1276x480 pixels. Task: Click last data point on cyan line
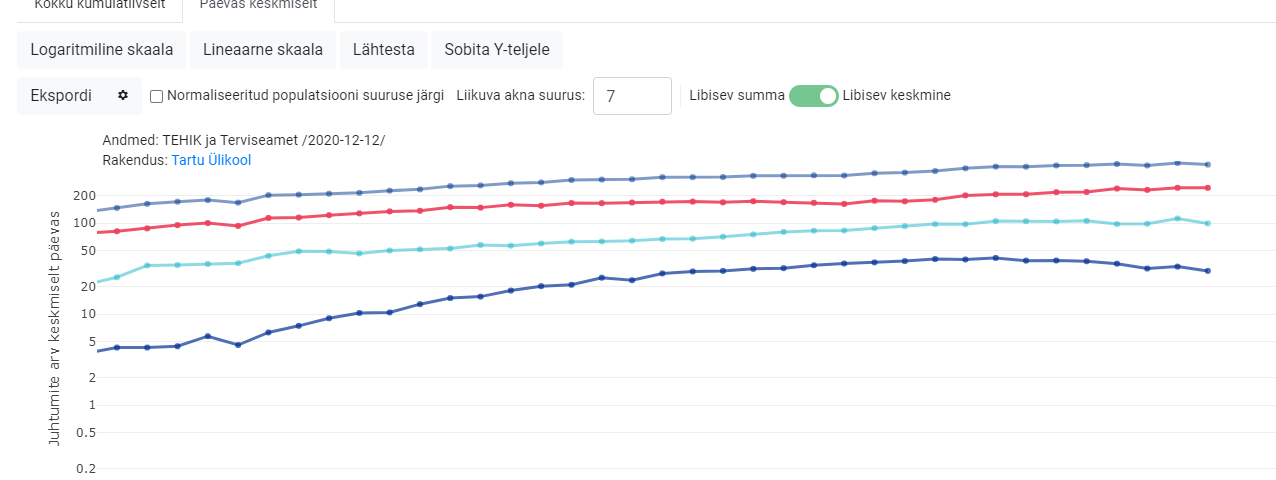click(1208, 223)
